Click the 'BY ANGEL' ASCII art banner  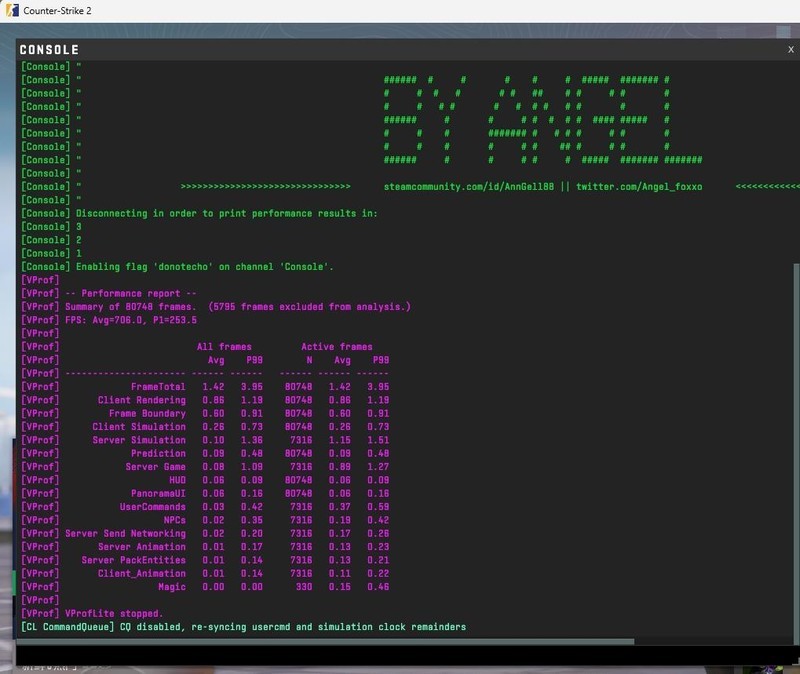tap(543, 120)
